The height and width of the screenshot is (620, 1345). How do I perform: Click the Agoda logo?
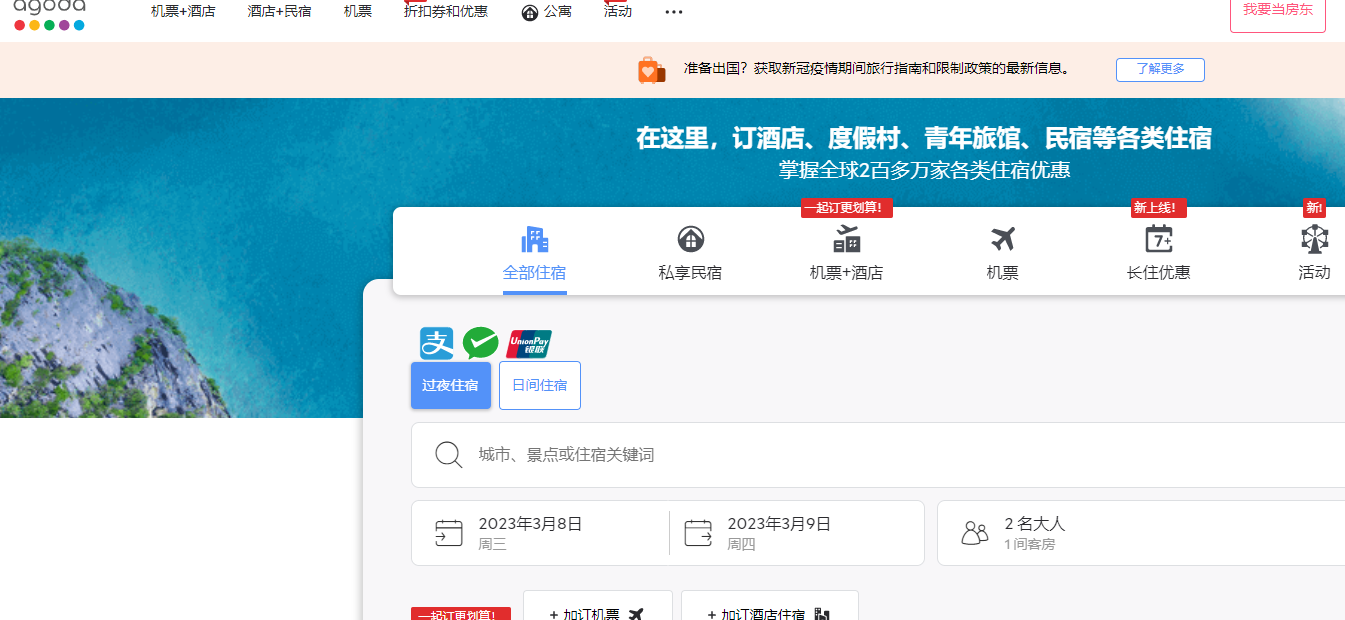pos(49,14)
